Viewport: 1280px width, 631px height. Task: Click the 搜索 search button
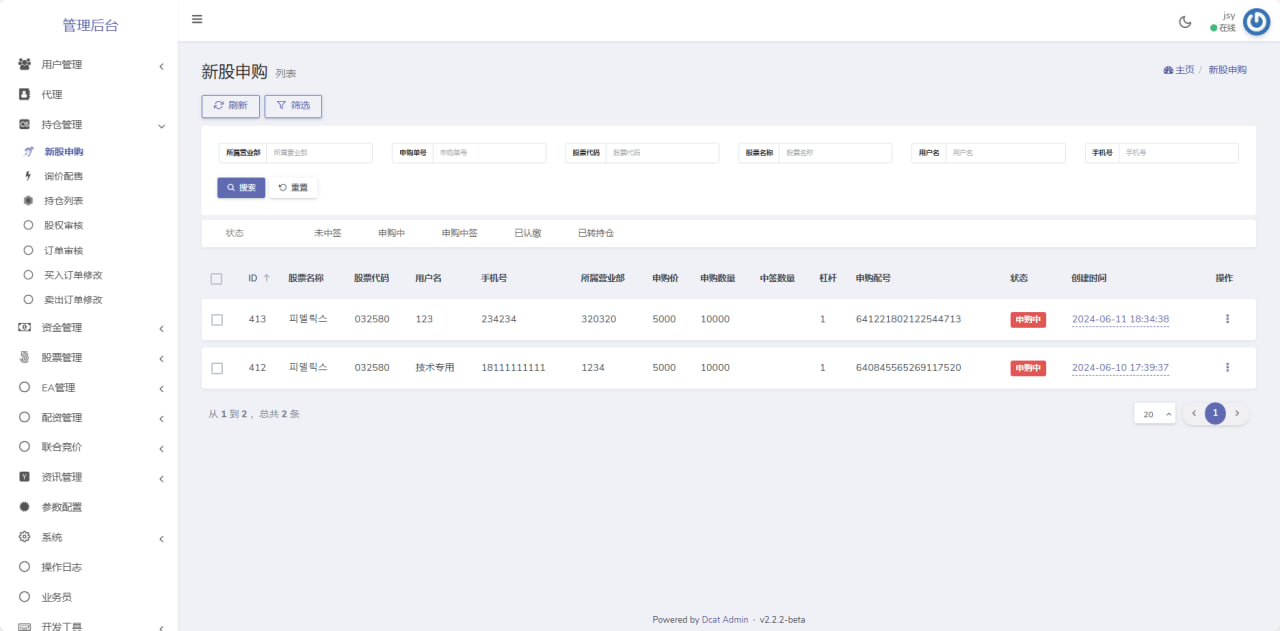click(x=241, y=188)
